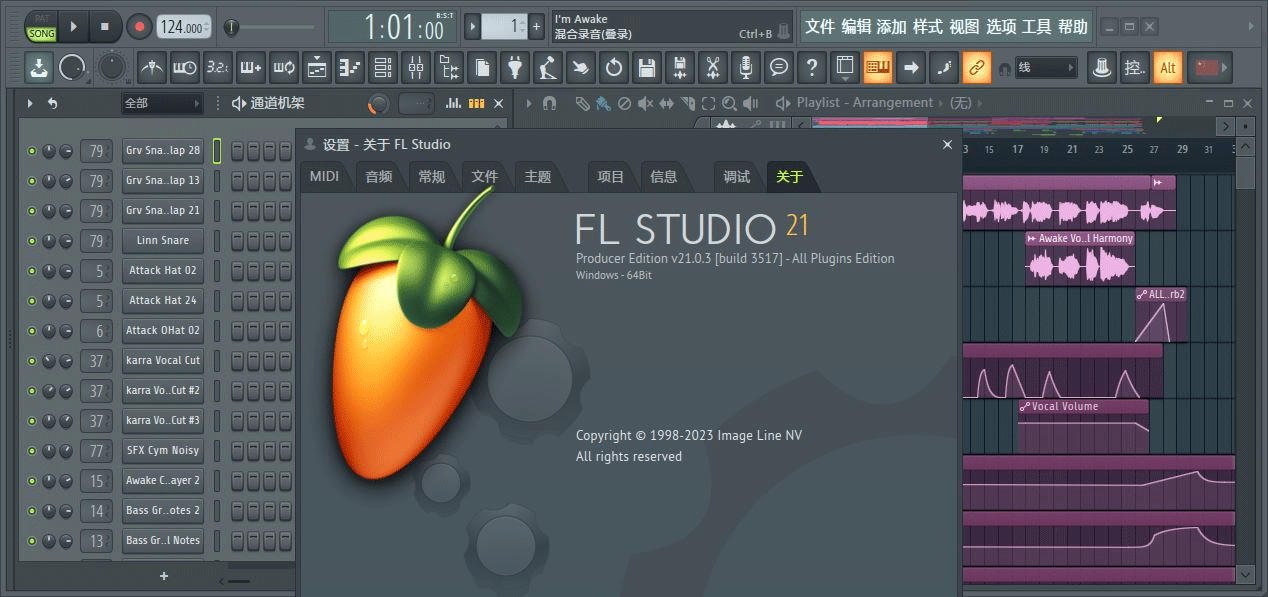Viewport: 1268px width, 597px height.
Task: Switch to the MIDI settings tab
Action: pos(324,176)
